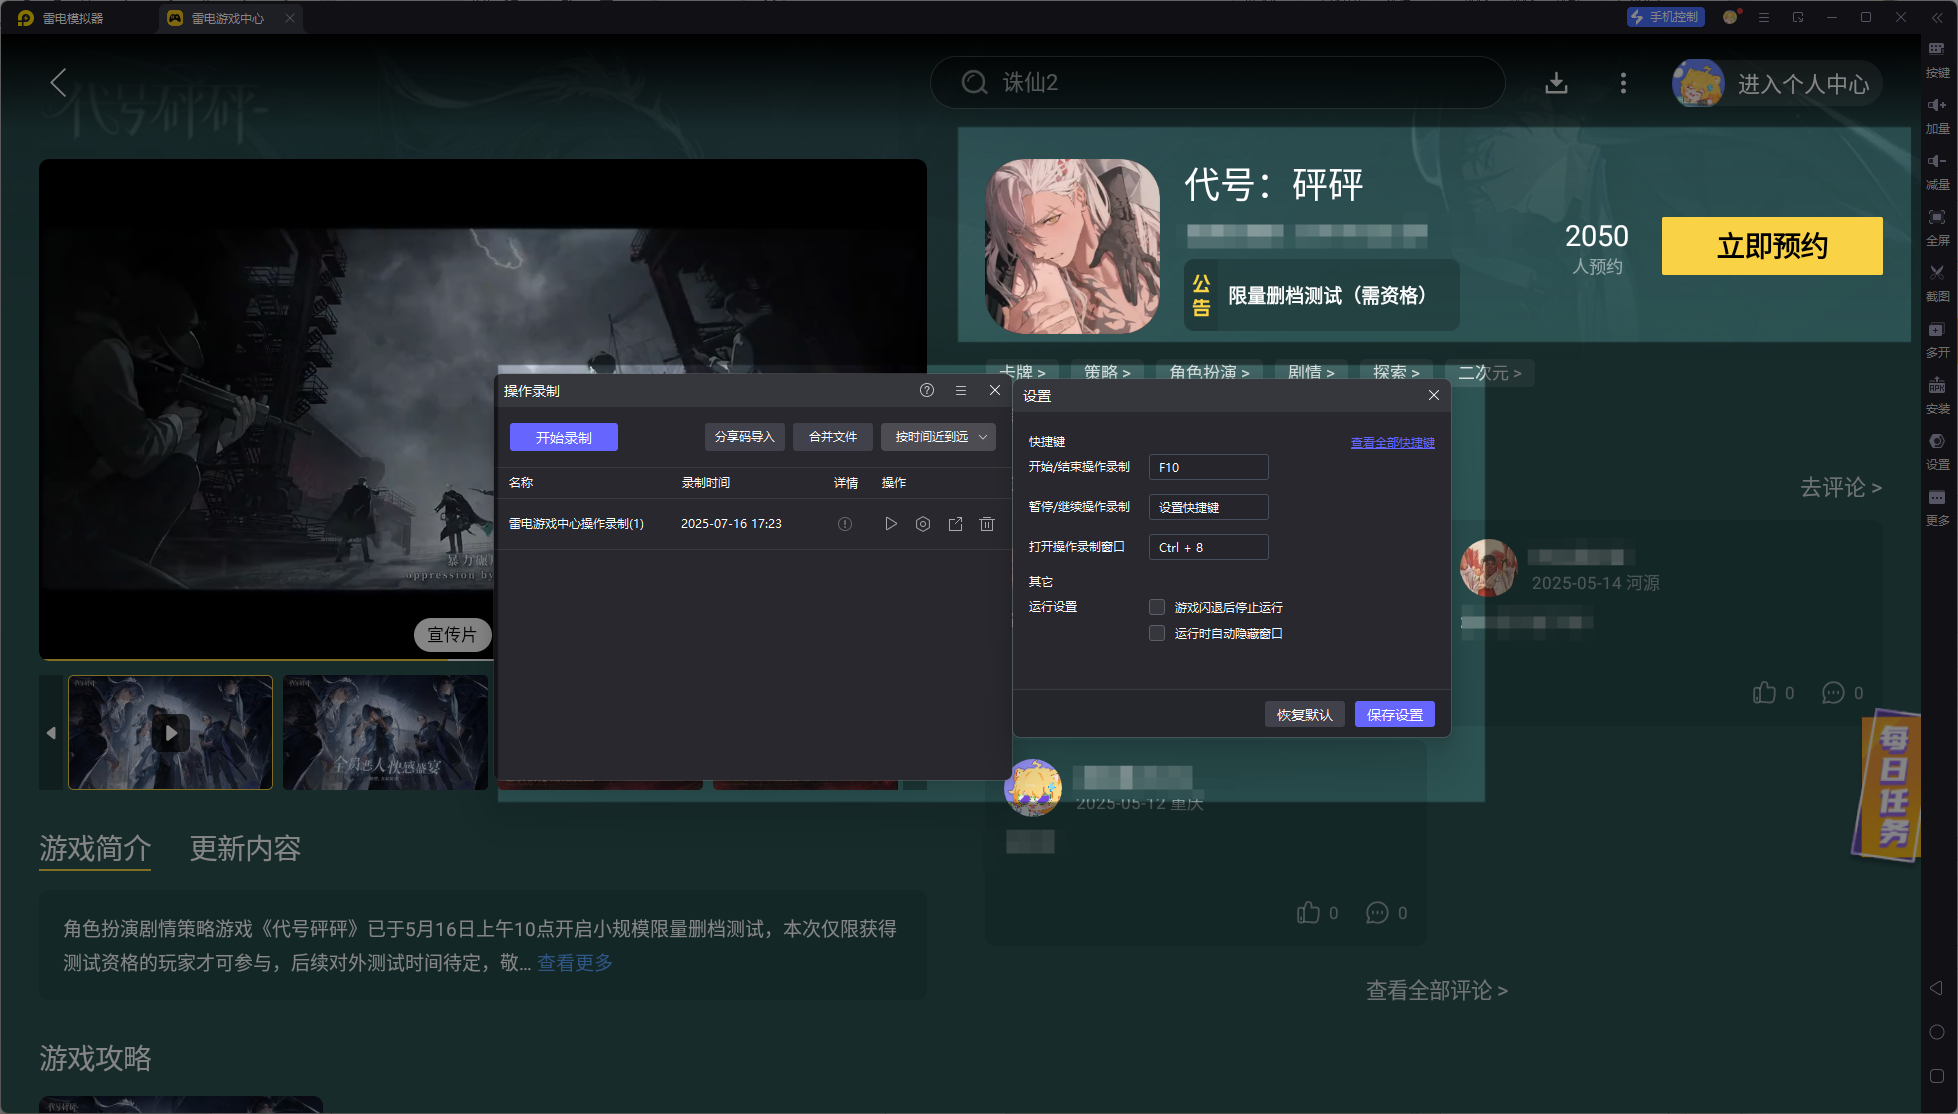This screenshot has height=1114, width=1958.
Task: Click the 诛仙2 search box
Action: pyautogui.click(x=1217, y=82)
